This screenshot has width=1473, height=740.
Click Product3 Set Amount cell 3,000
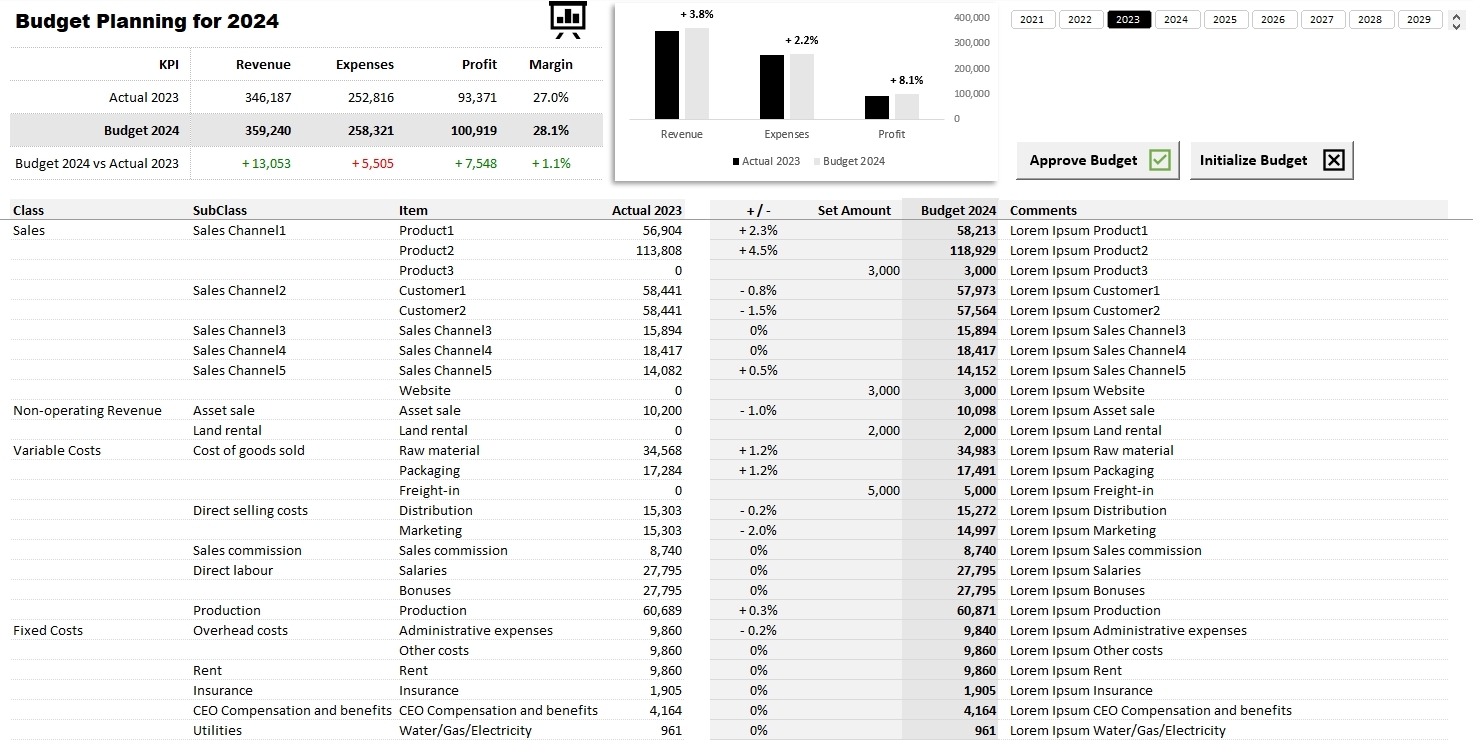point(855,270)
